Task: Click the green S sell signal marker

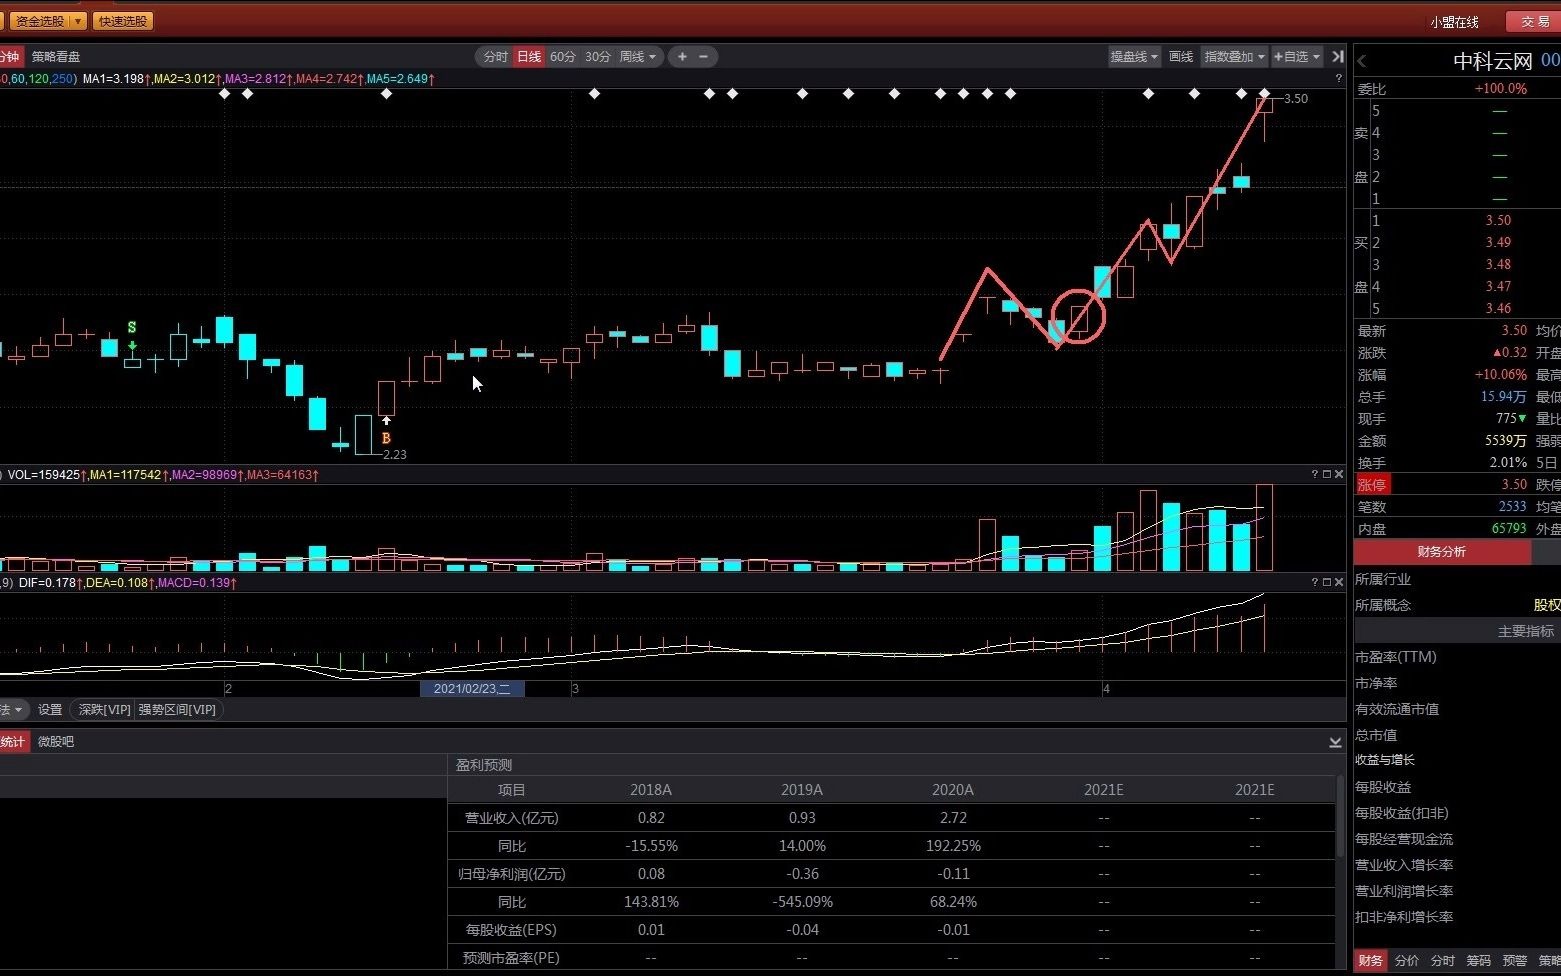Action: [x=132, y=328]
